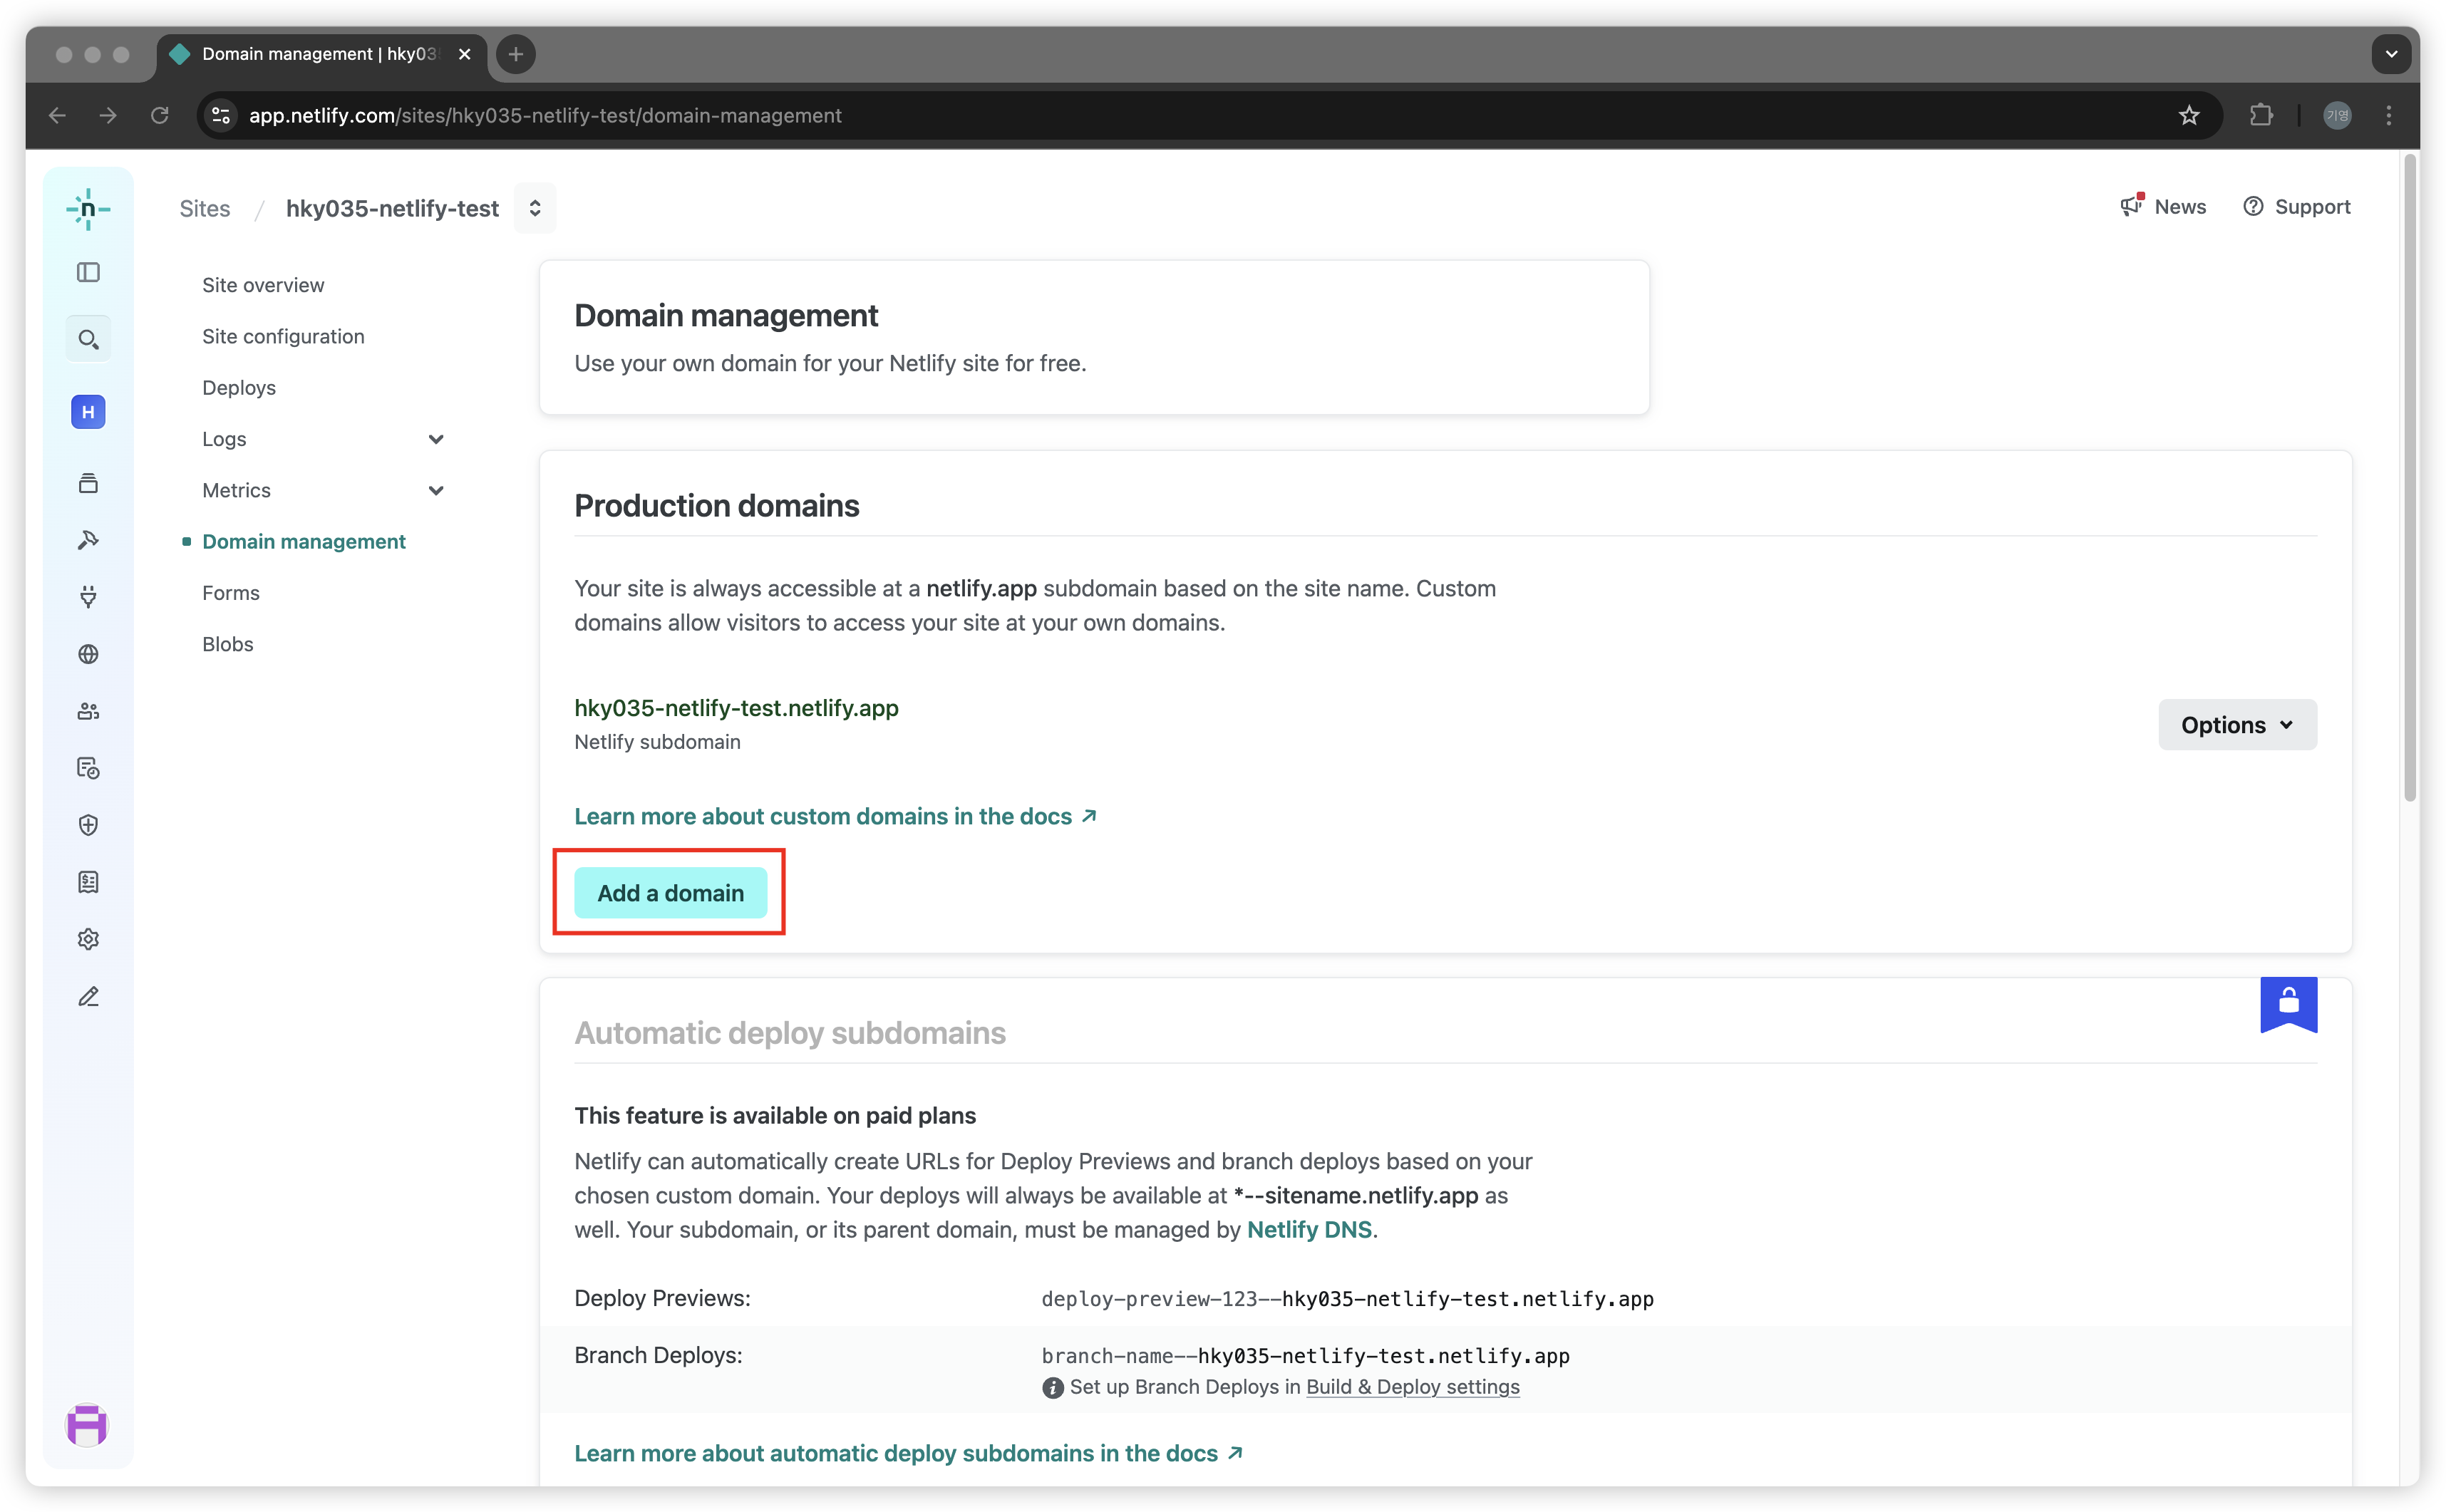The height and width of the screenshot is (1512, 2446).
Task: Open the Chrome tab search dropdown
Action: pyautogui.click(x=2391, y=54)
